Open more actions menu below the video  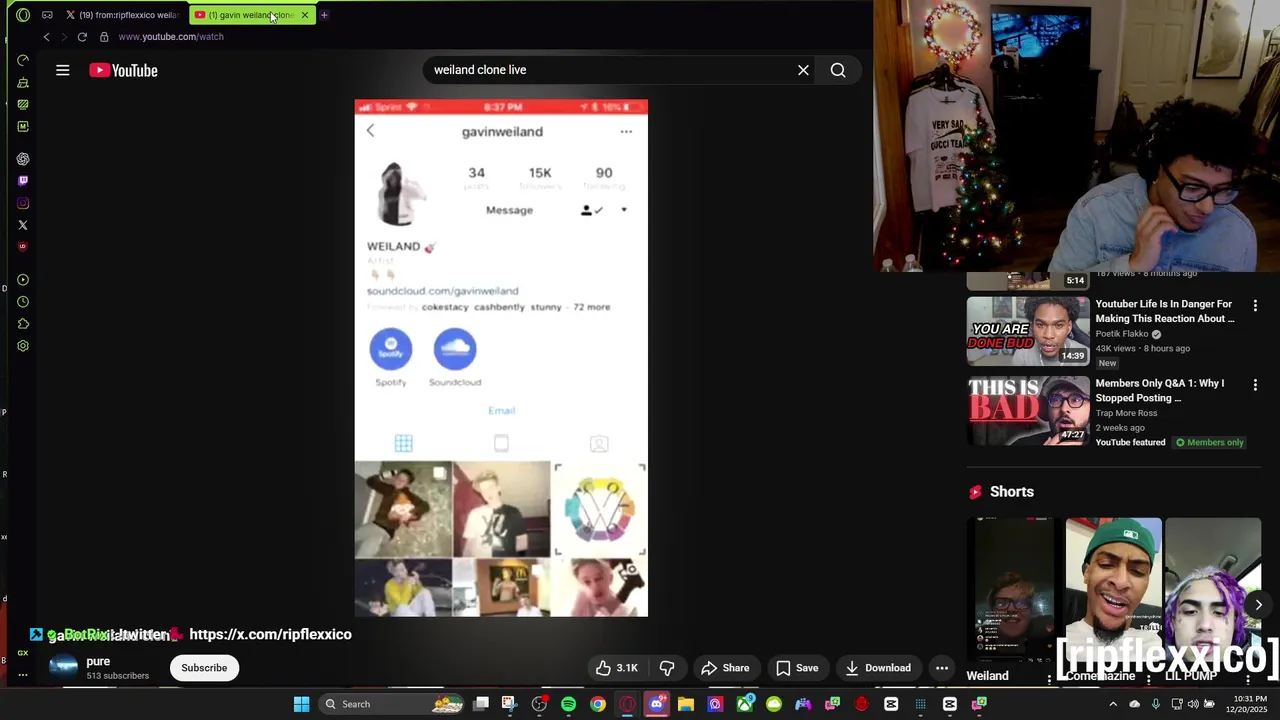[x=941, y=668]
